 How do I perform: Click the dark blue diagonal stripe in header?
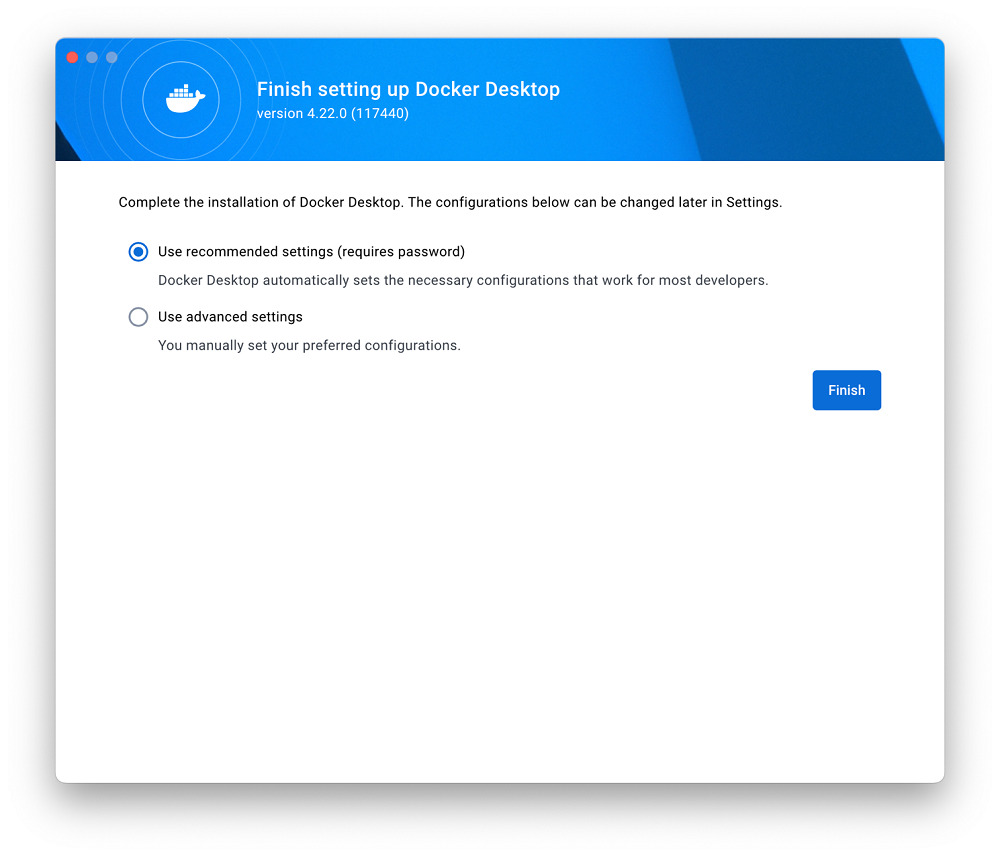point(800,100)
